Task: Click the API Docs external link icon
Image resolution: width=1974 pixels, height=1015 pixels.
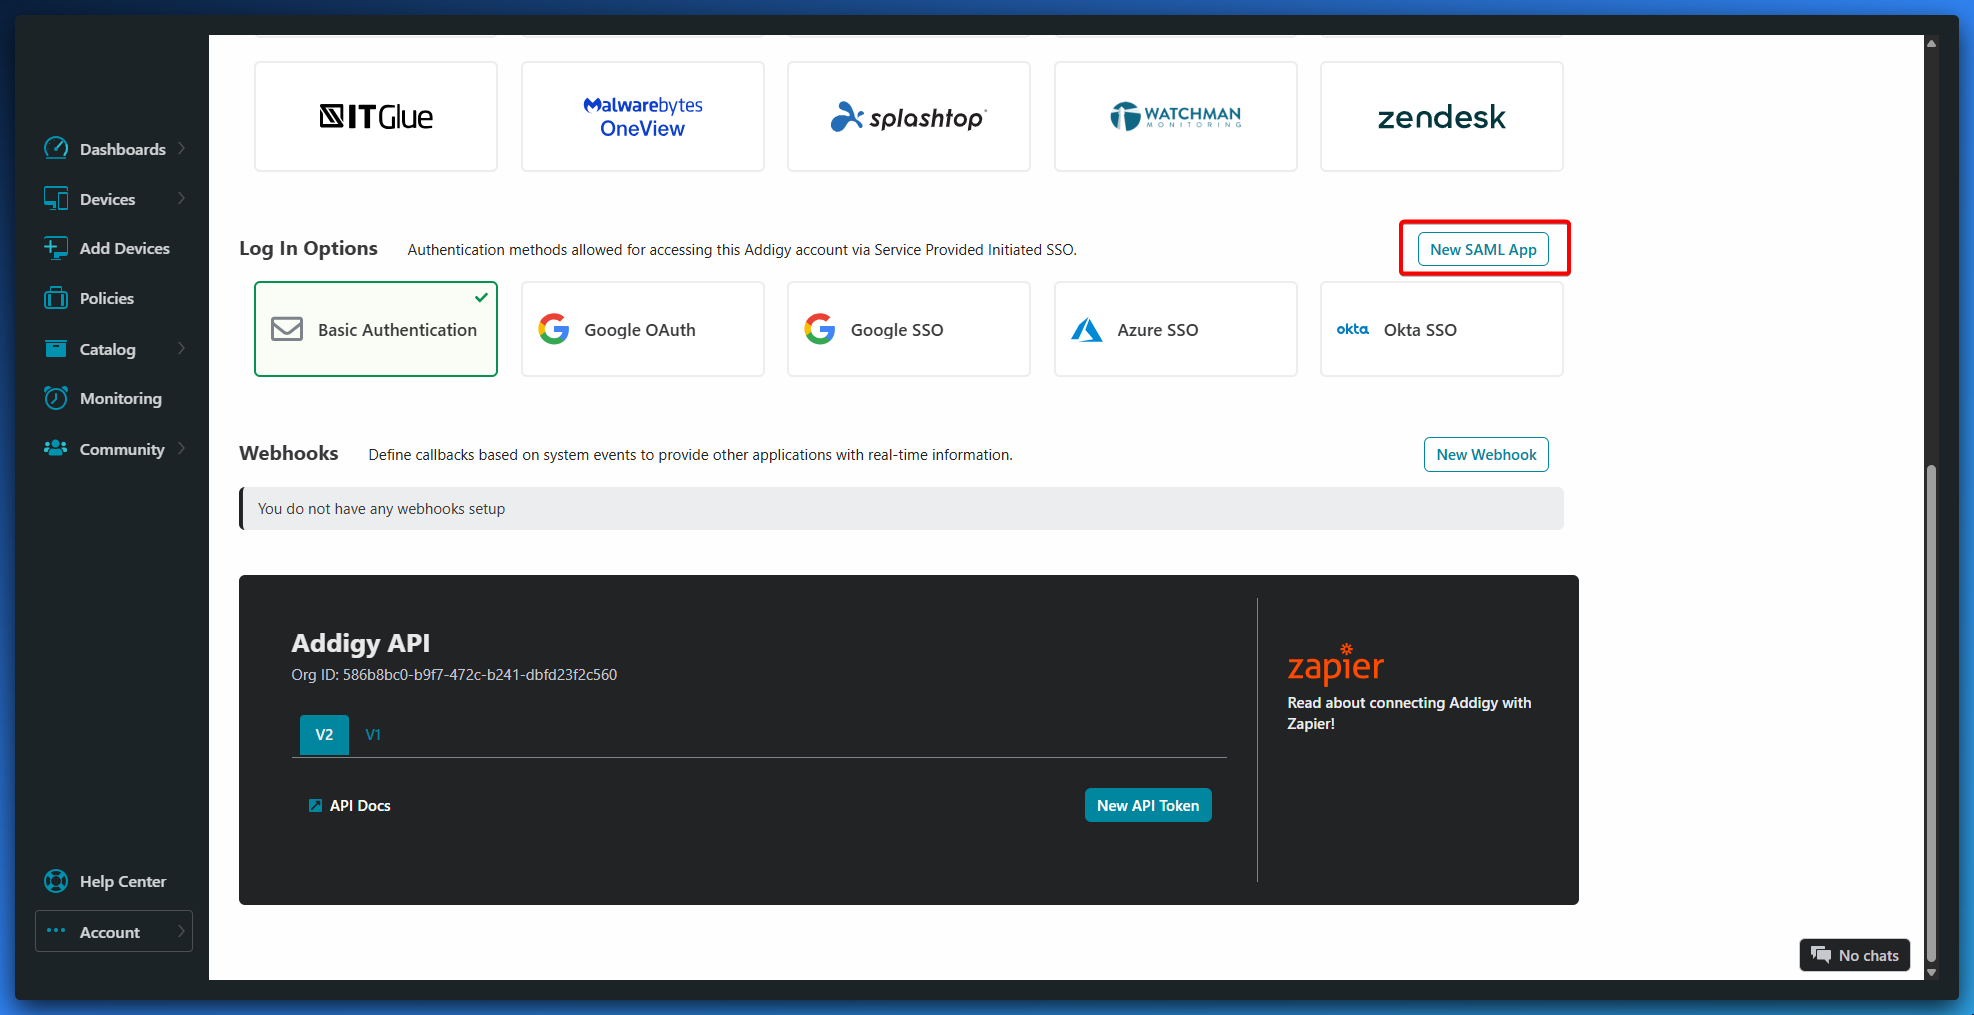Action: 315,805
